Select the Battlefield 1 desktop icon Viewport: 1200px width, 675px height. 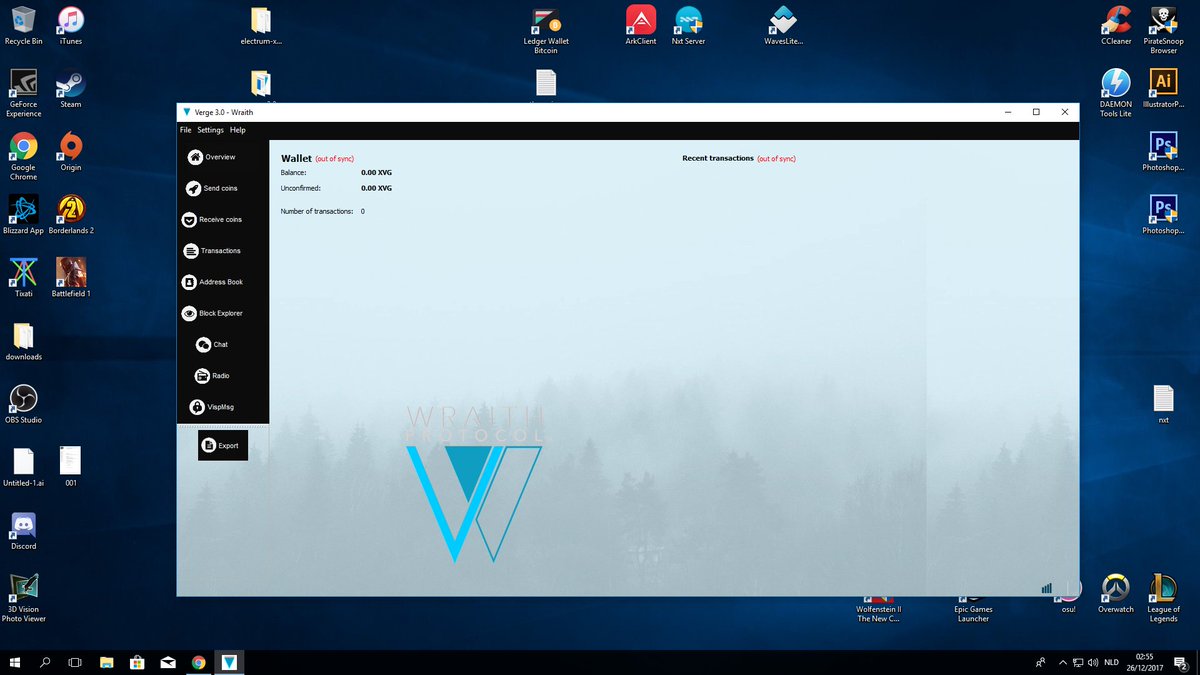70,278
